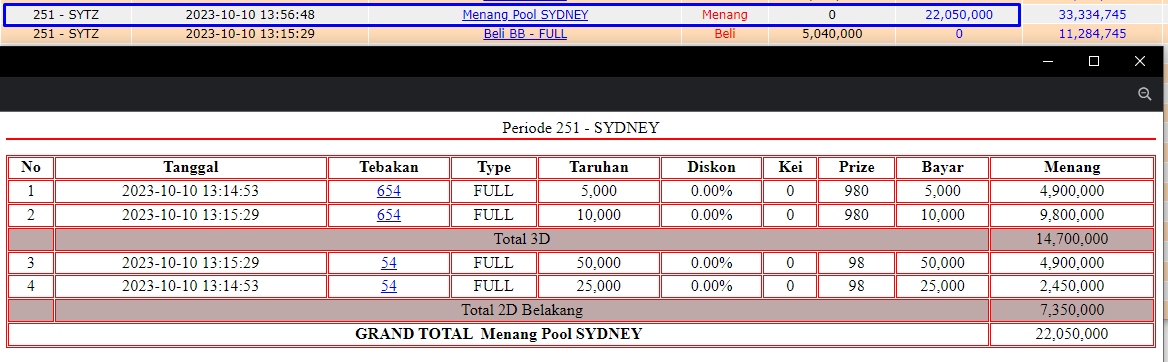The image size is (1168, 362).
Task: Click the Tanggal column header
Action: [191, 167]
